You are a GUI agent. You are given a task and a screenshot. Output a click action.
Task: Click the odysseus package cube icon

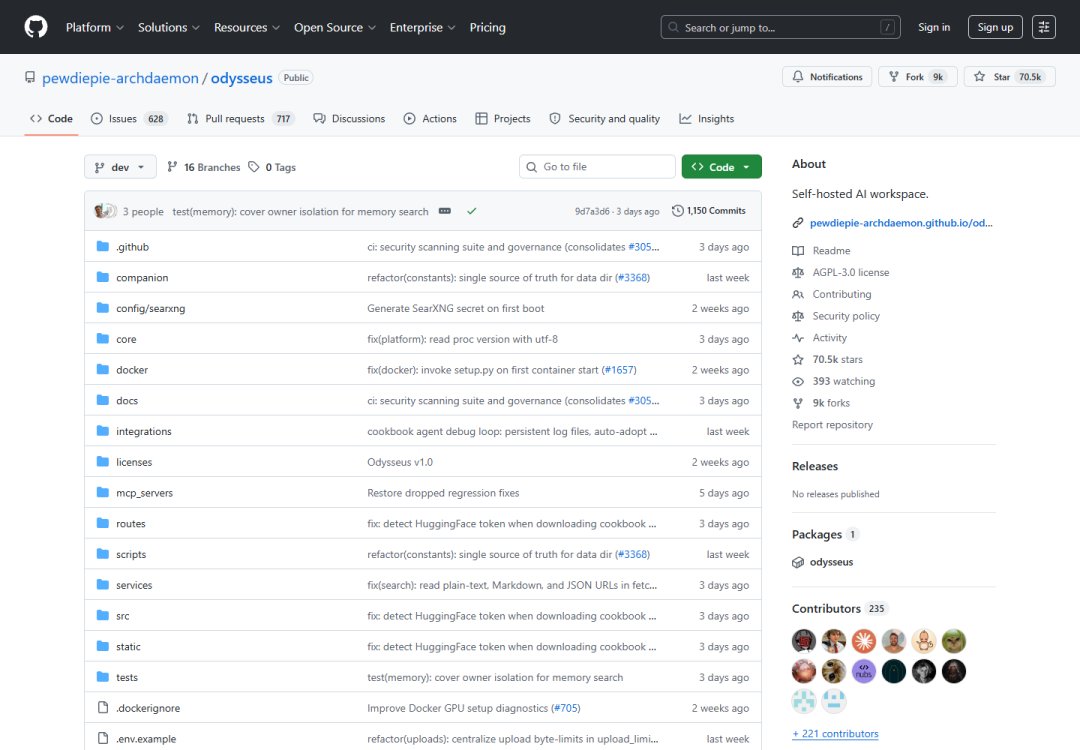click(798, 562)
